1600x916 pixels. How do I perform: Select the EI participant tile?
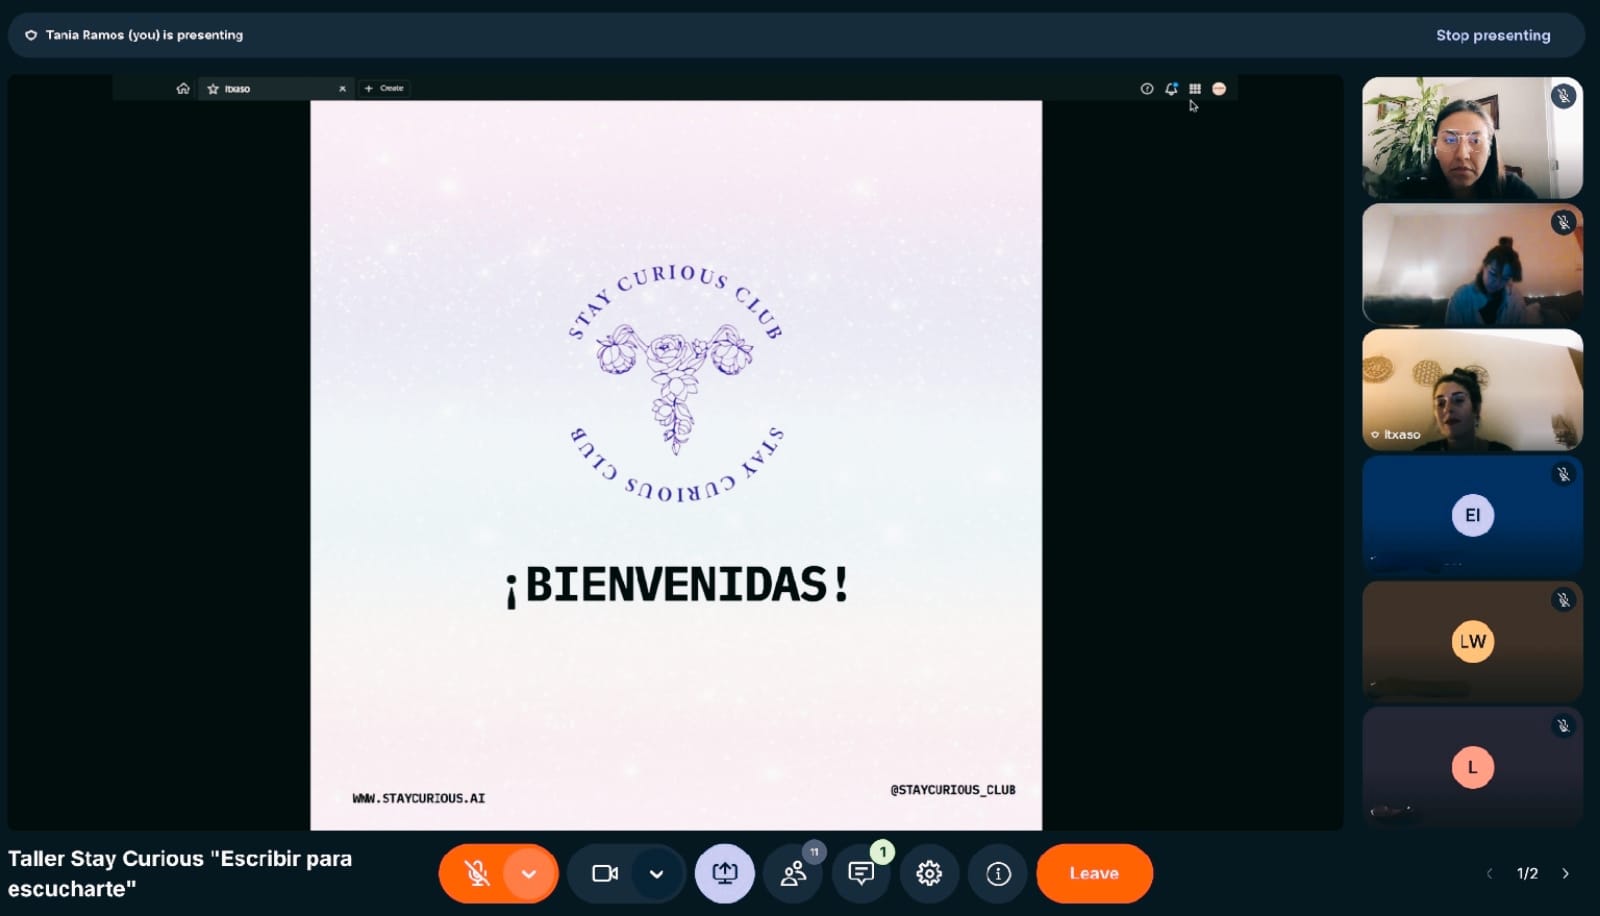tap(1472, 516)
